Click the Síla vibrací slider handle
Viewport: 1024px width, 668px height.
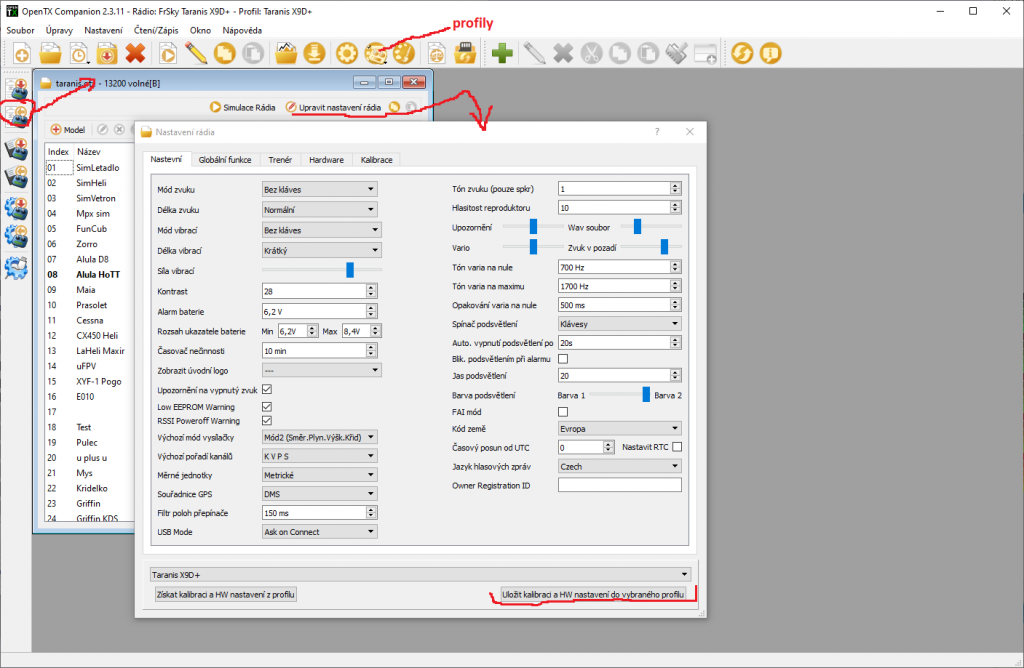[x=350, y=269]
